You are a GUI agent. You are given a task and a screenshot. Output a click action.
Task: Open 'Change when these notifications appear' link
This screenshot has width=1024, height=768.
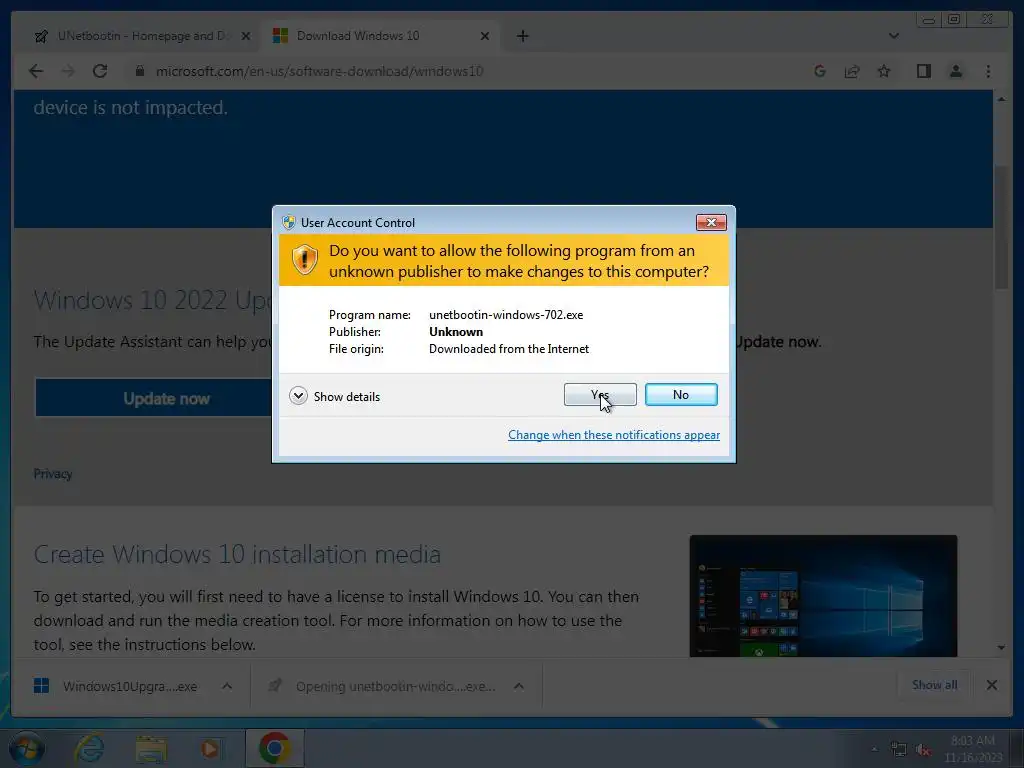pos(613,435)
